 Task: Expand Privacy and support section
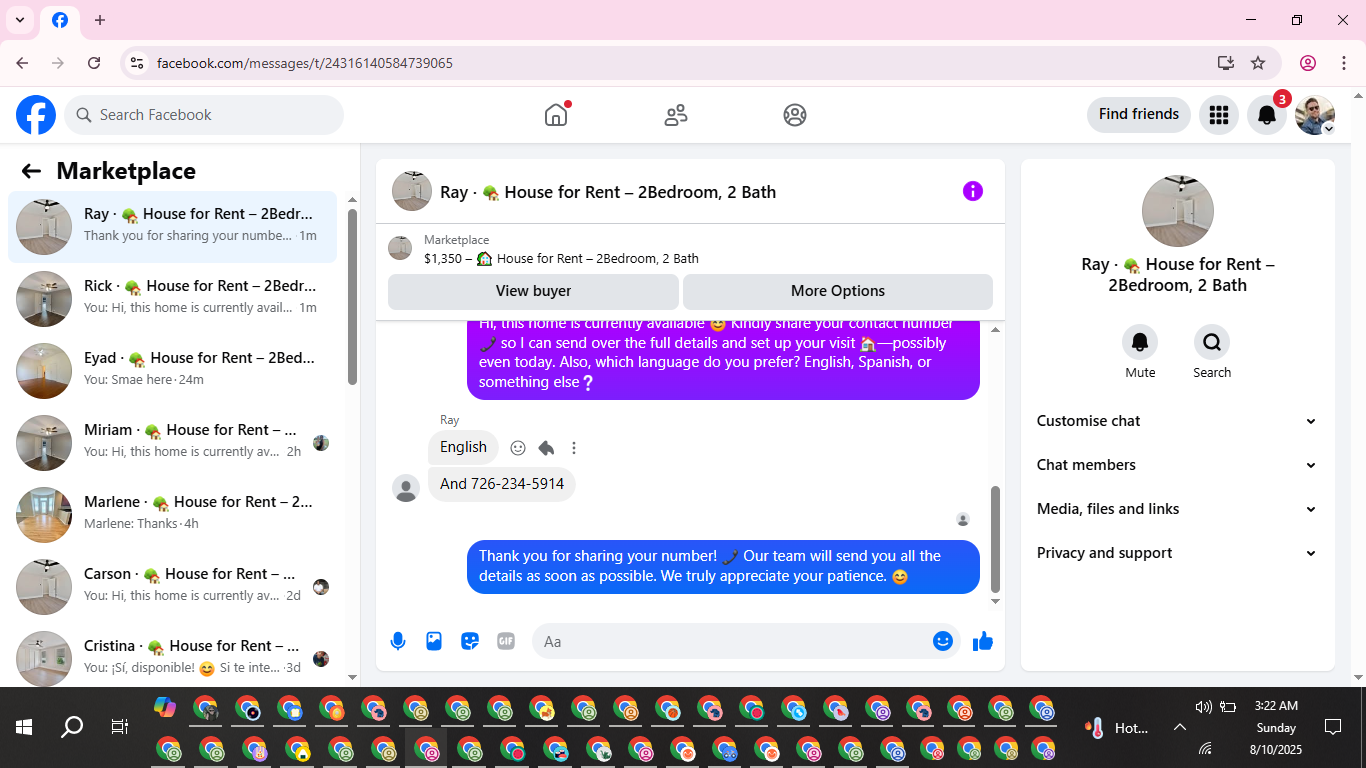[x=1178, y=553]
